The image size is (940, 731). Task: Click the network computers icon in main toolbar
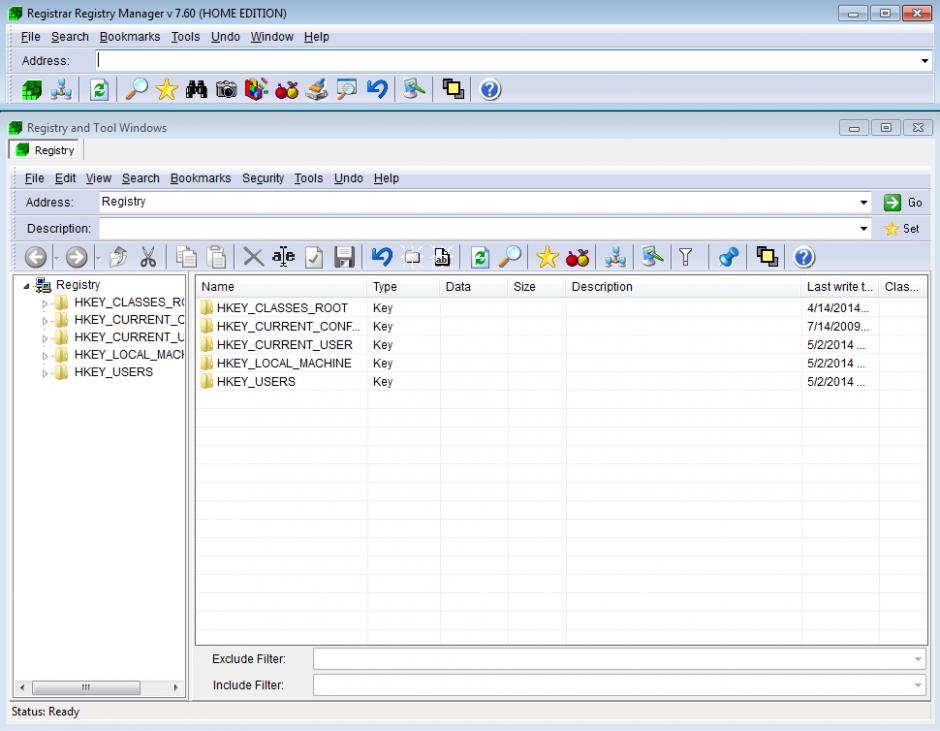pos(61,90)
